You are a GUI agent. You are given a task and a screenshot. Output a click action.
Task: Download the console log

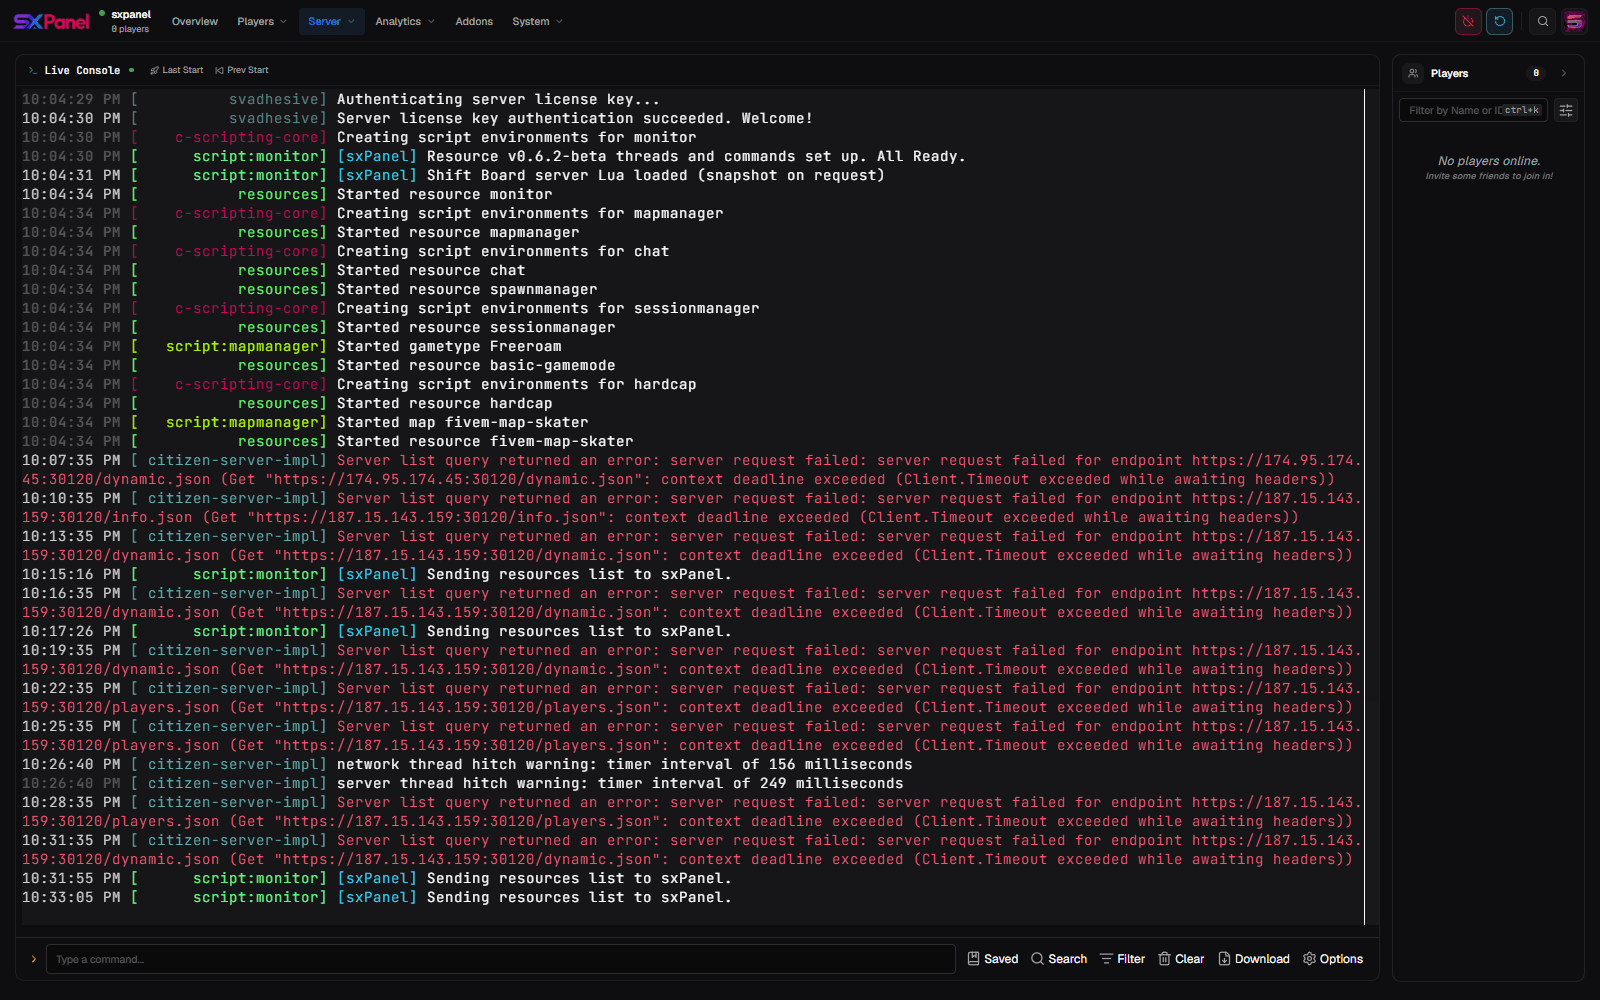pyautogui.click(x=1253, y=959)
